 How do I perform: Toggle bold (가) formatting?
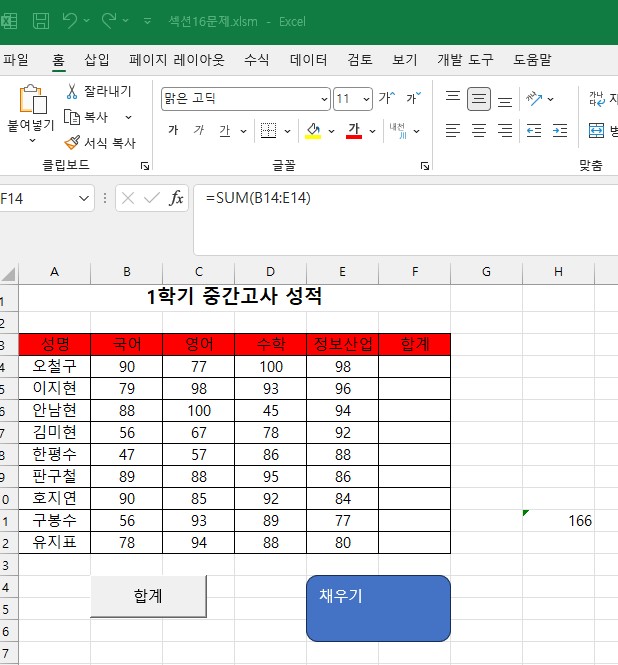(x=173, y=131)
